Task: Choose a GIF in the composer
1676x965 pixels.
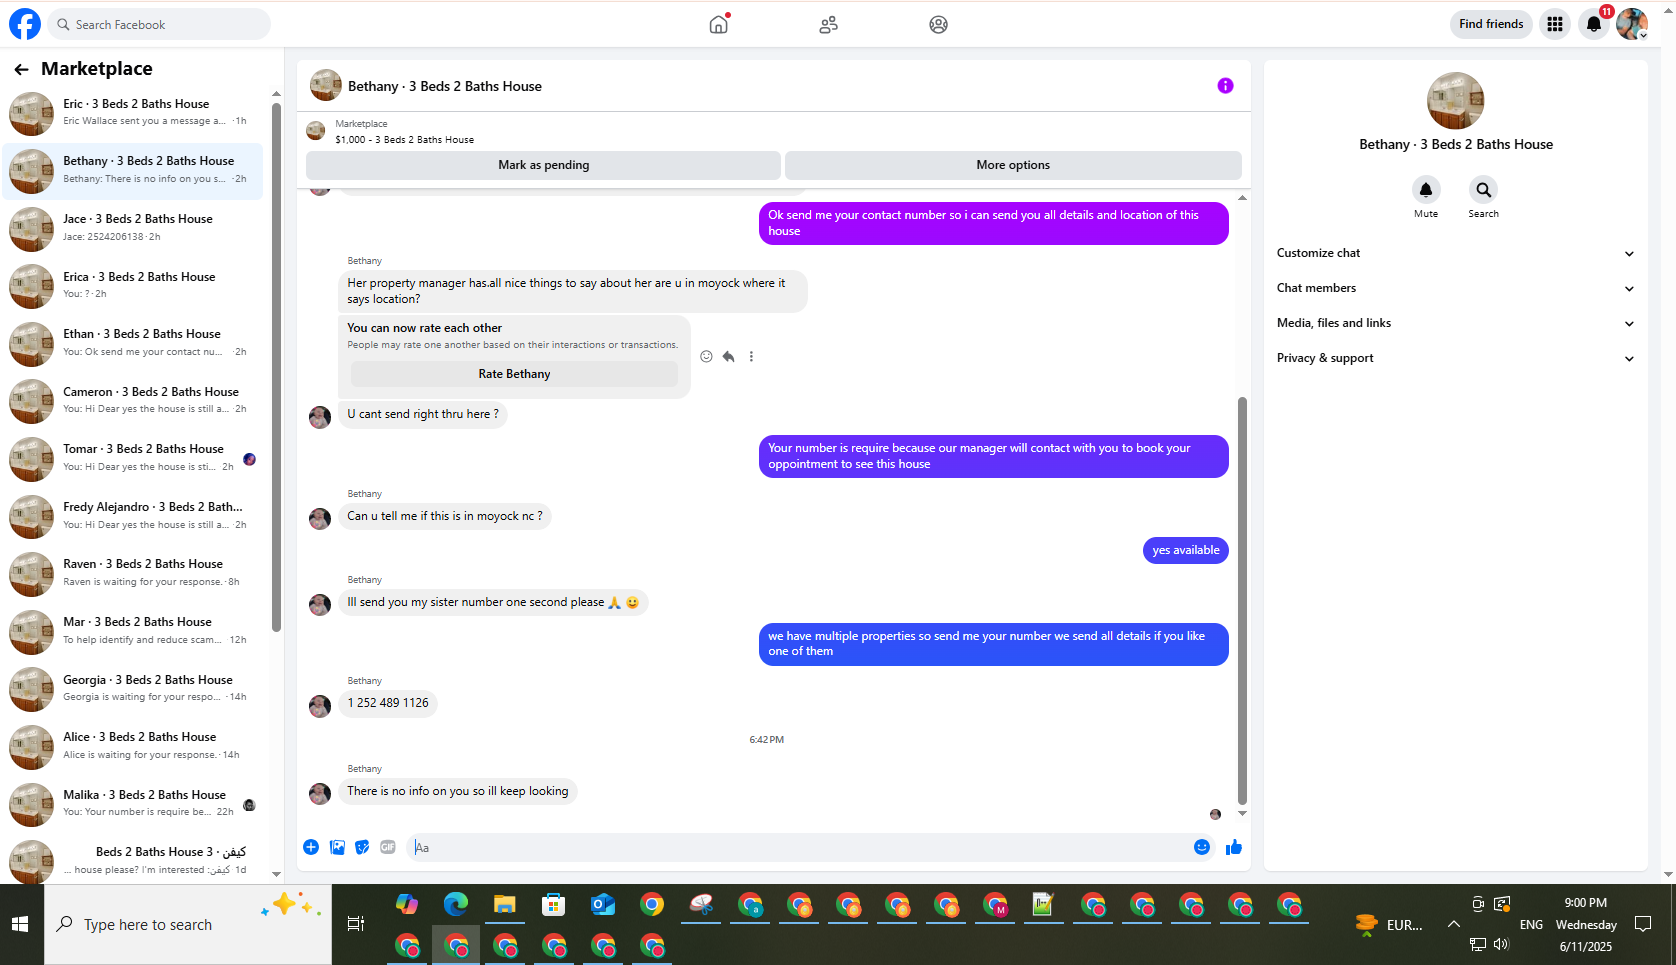Action: (388, 847)
